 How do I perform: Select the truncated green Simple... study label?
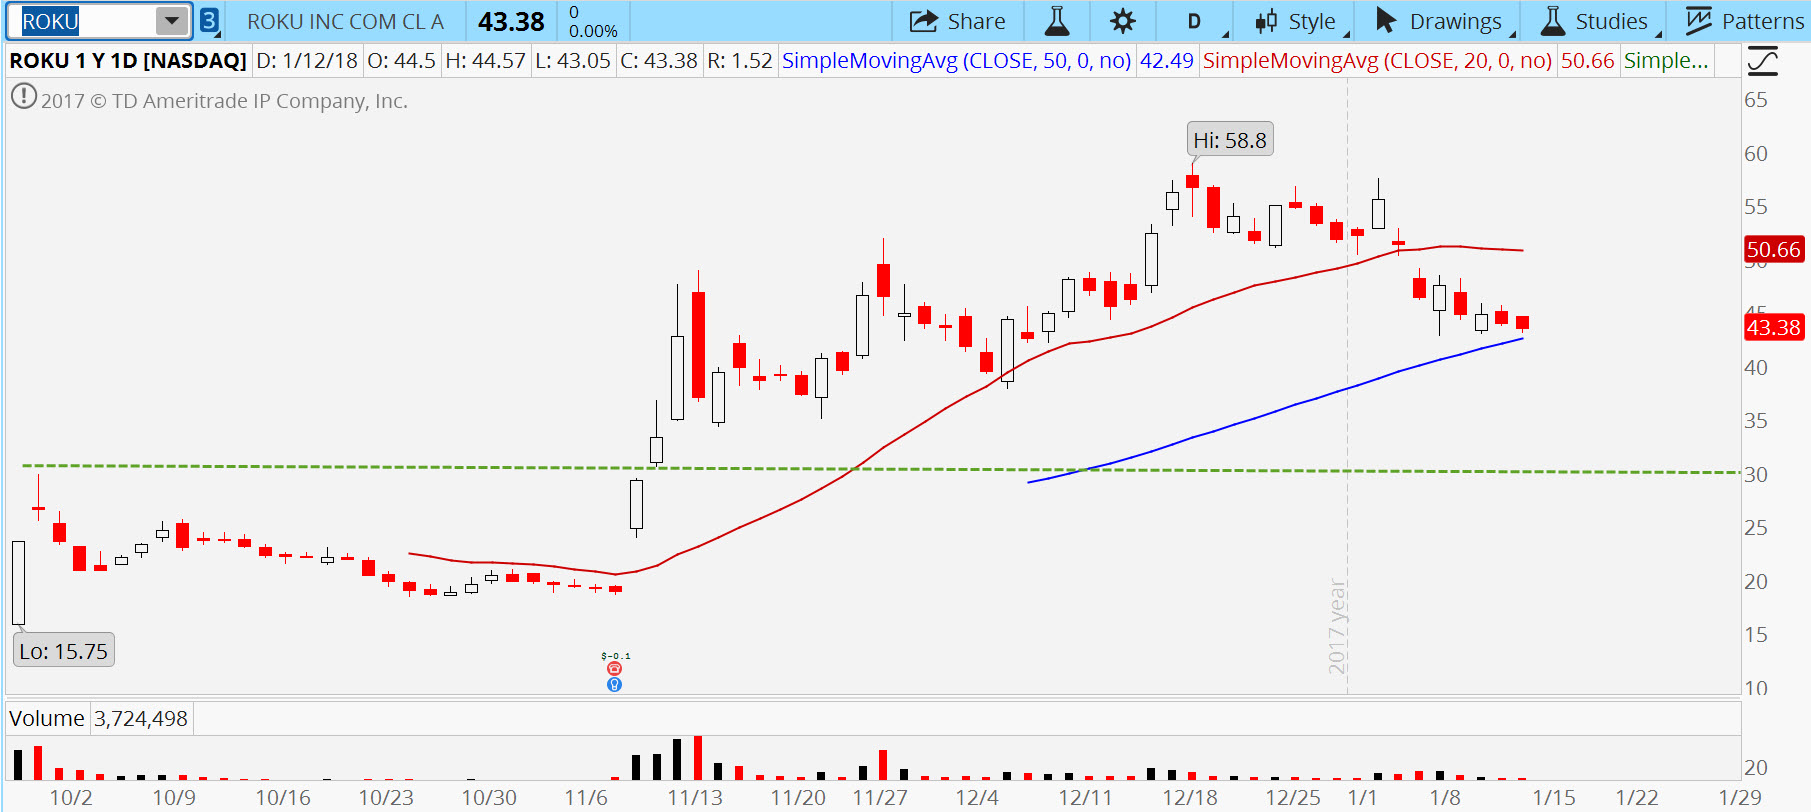[x=1666, y=61]
